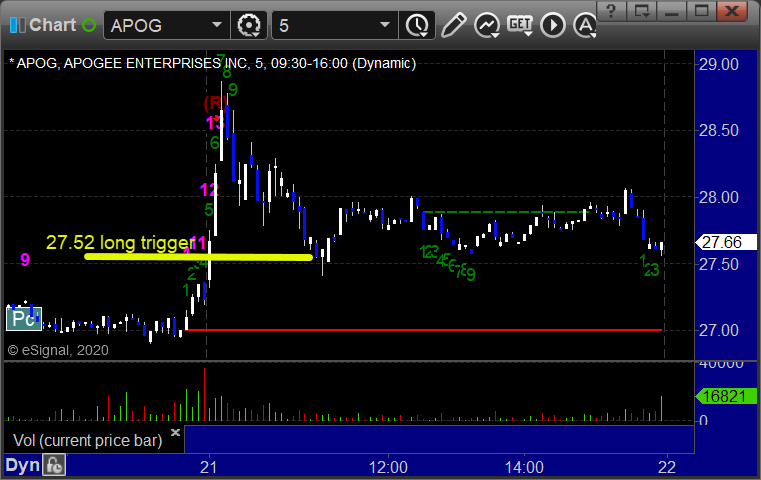Viewport: 761px width, 480px height.
Task: Click the magenta 13 count marker
Action: [215, 123]
